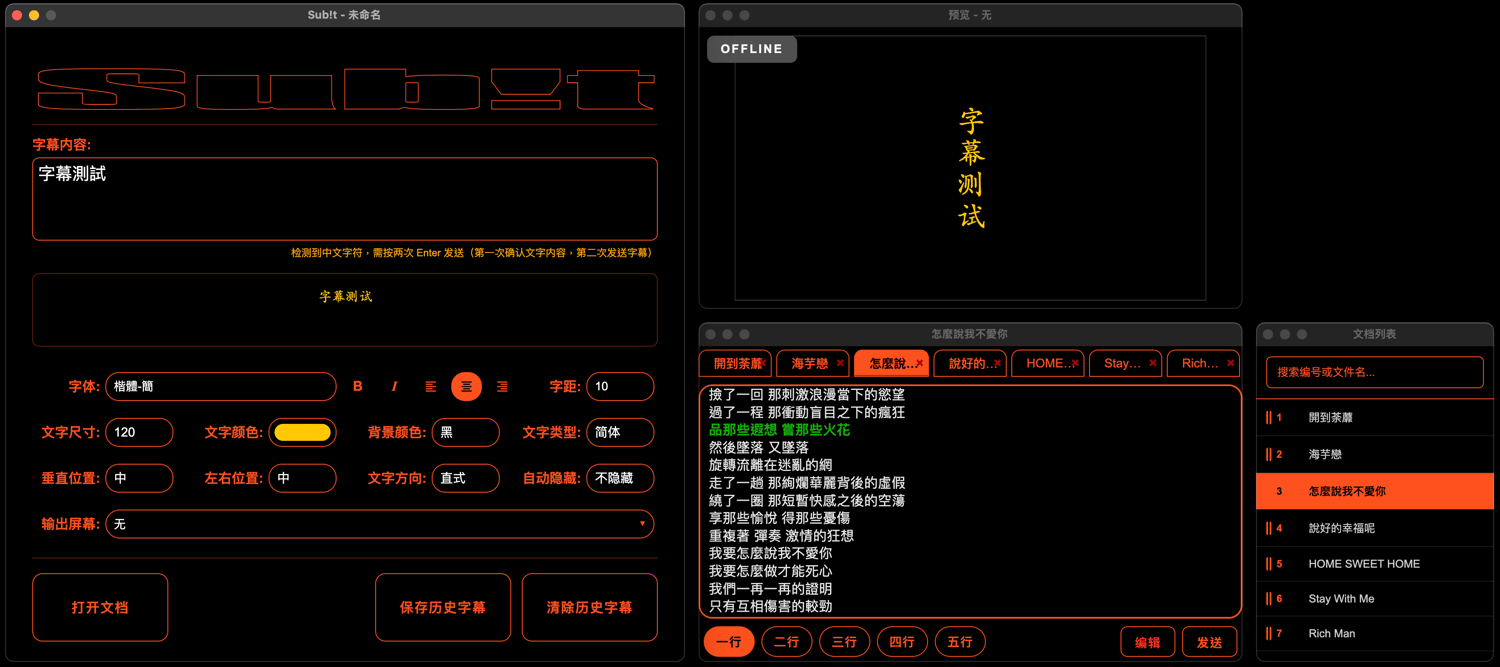The width and height of the screenshot is (1500, 667).
Task: Select 一行 line mode
Action: [x=729, y=642]
